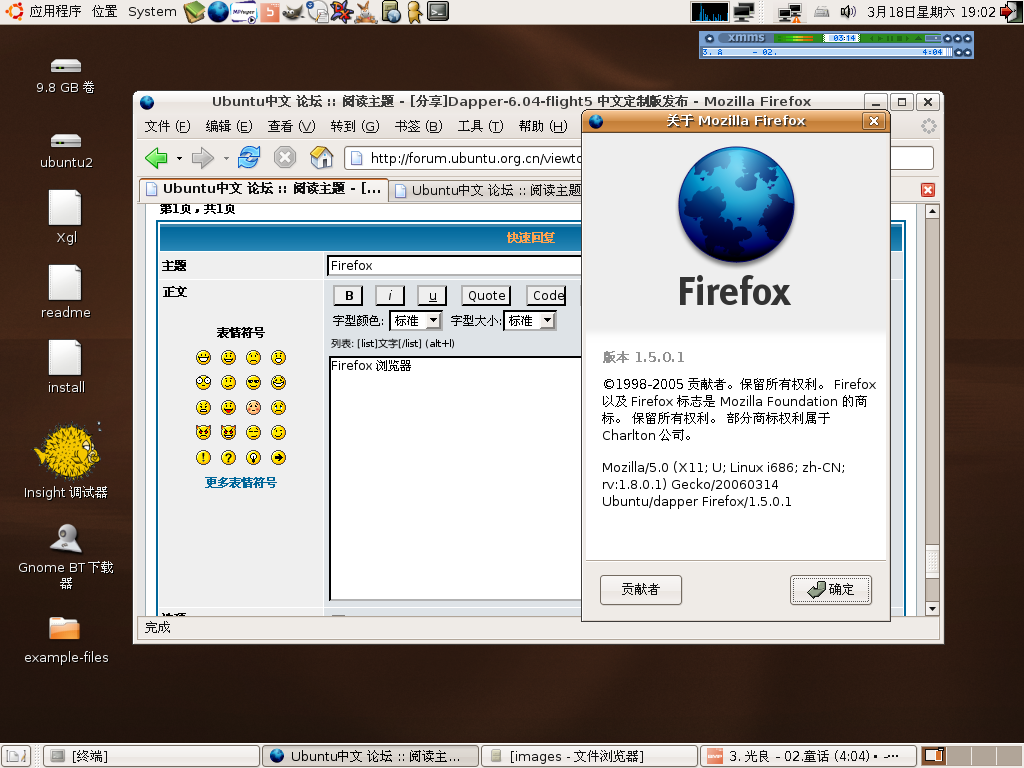Click the Firefox forward arrow button
The height and width of the screenshot is (768, 1024).
202,157
